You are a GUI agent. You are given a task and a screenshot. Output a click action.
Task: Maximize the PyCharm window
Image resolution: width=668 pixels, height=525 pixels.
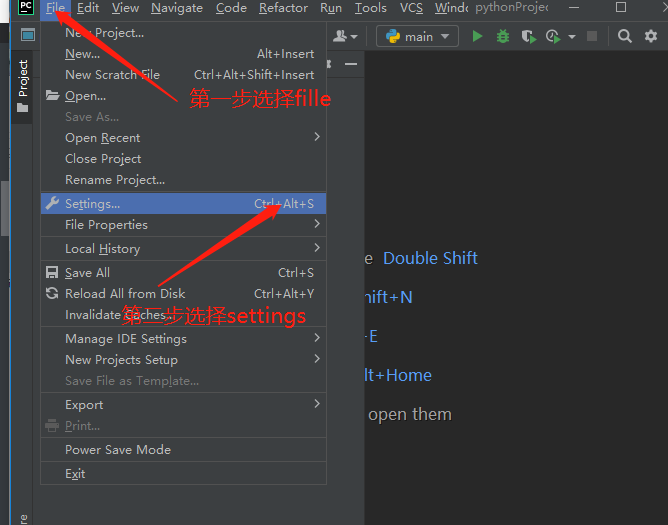pyautogui.click(x=621, y=7)
